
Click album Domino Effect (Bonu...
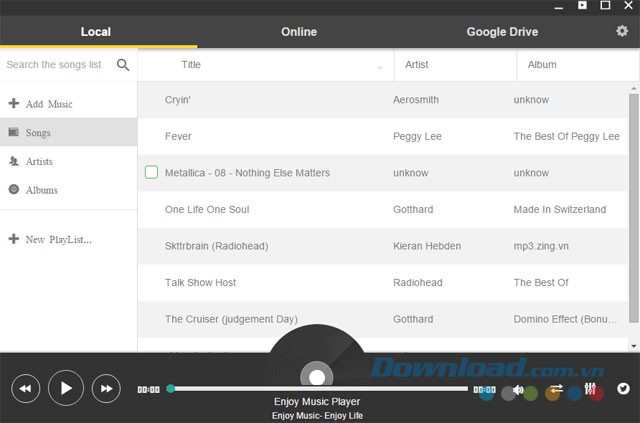pyautogui.click(x=565, y=319)
